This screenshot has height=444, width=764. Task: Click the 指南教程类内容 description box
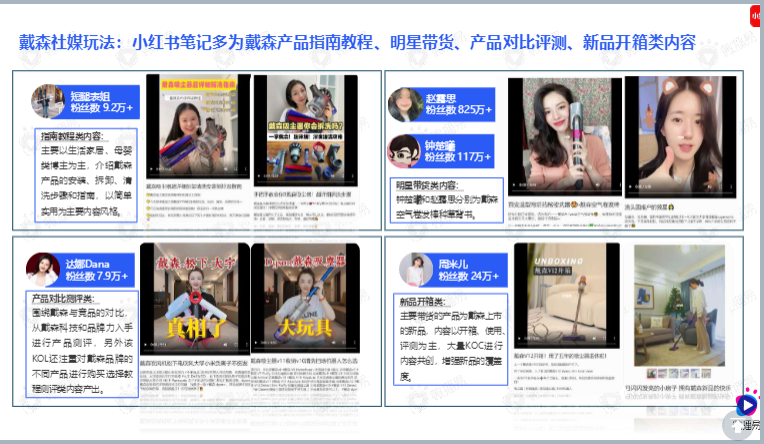coord(86,175)
